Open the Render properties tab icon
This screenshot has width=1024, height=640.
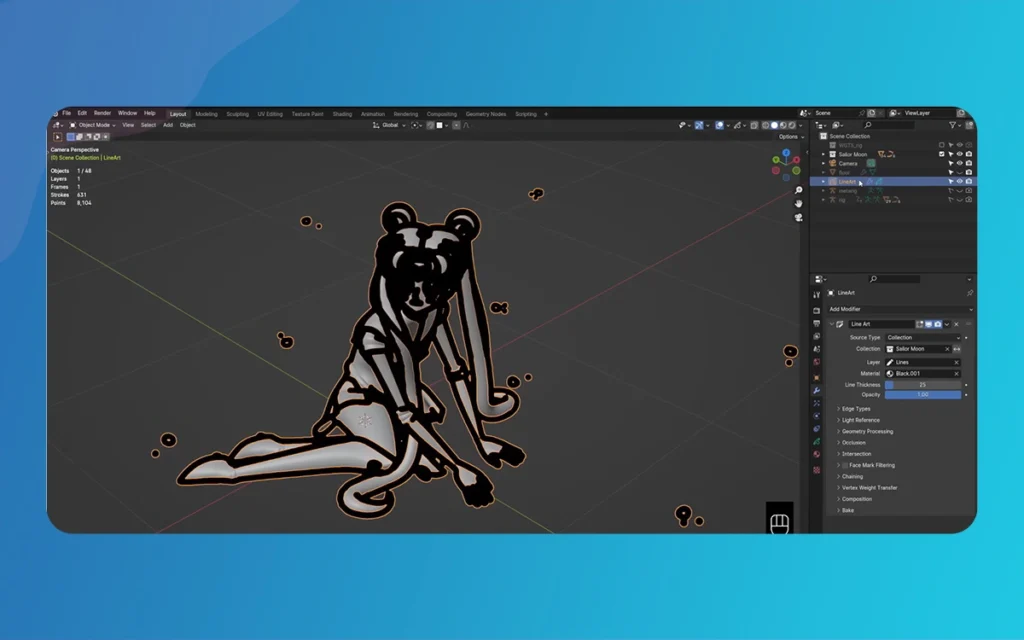tap(816, 311)
